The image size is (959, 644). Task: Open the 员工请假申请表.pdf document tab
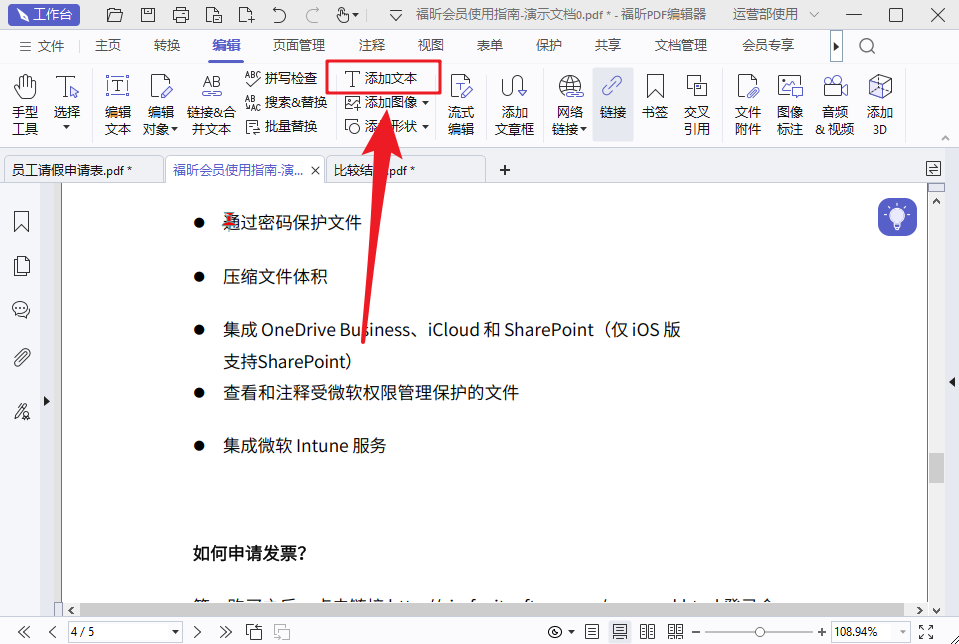click(72, 171)
